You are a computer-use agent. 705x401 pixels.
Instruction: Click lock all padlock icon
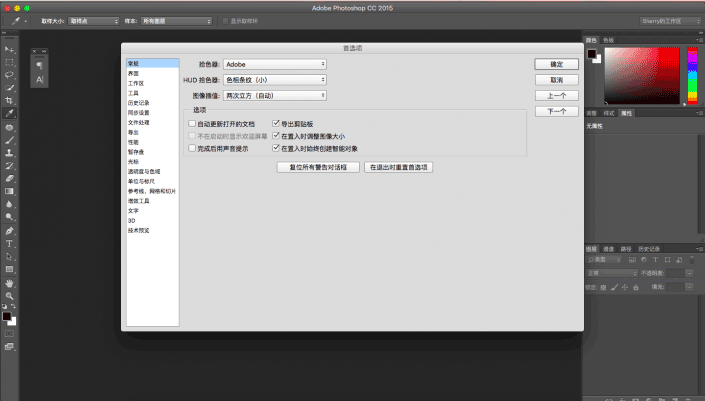pos(636,287)
